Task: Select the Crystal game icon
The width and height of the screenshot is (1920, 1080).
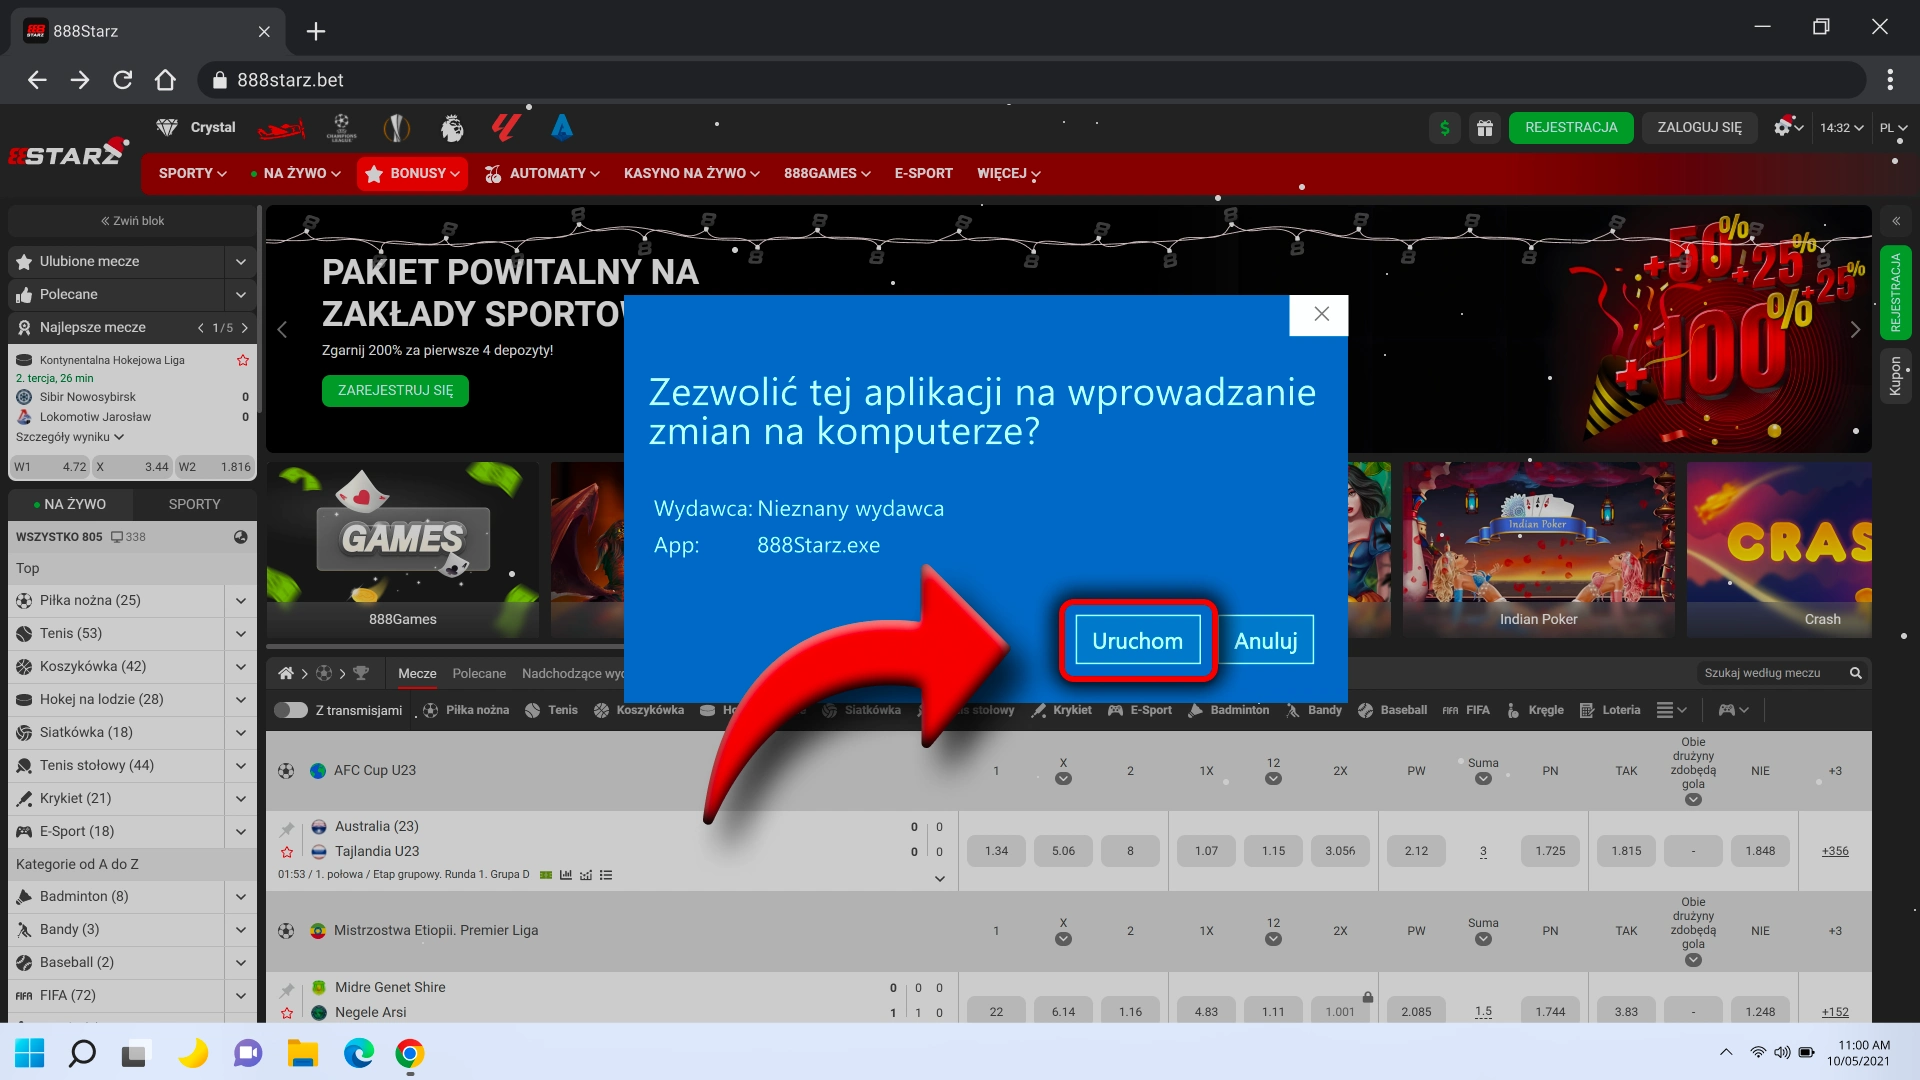Action: click(x=166, y=127)
